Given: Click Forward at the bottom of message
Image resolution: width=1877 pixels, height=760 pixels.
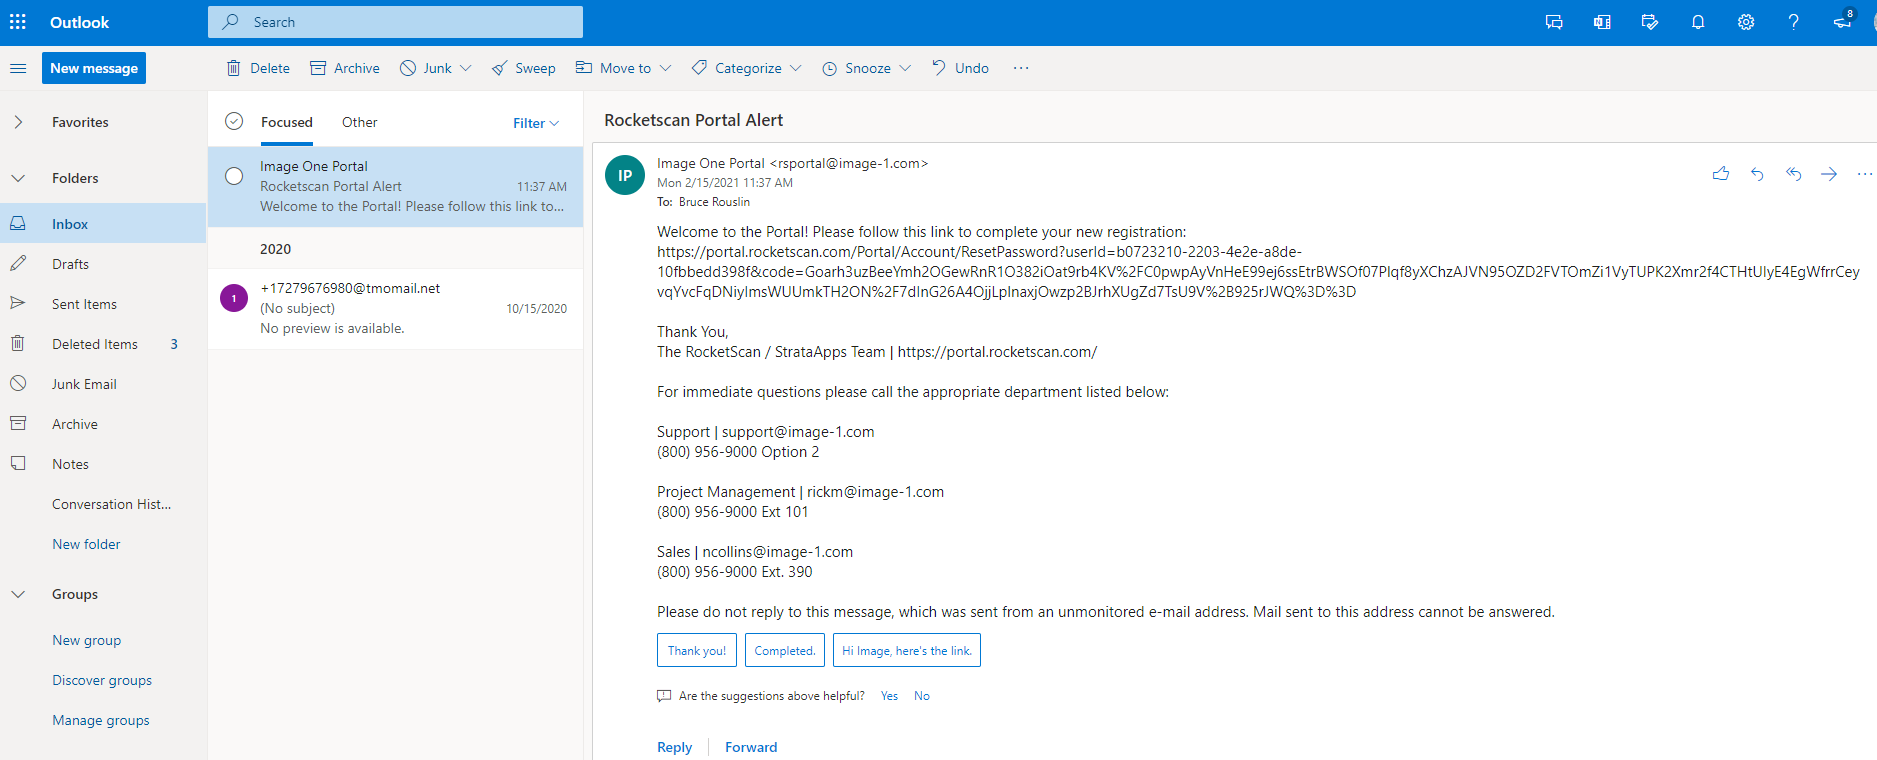Looking at the screenshot, I should click(x=751, y=747).
